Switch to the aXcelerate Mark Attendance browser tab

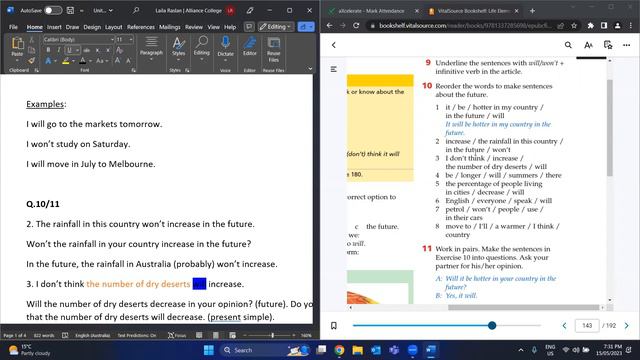371,11
